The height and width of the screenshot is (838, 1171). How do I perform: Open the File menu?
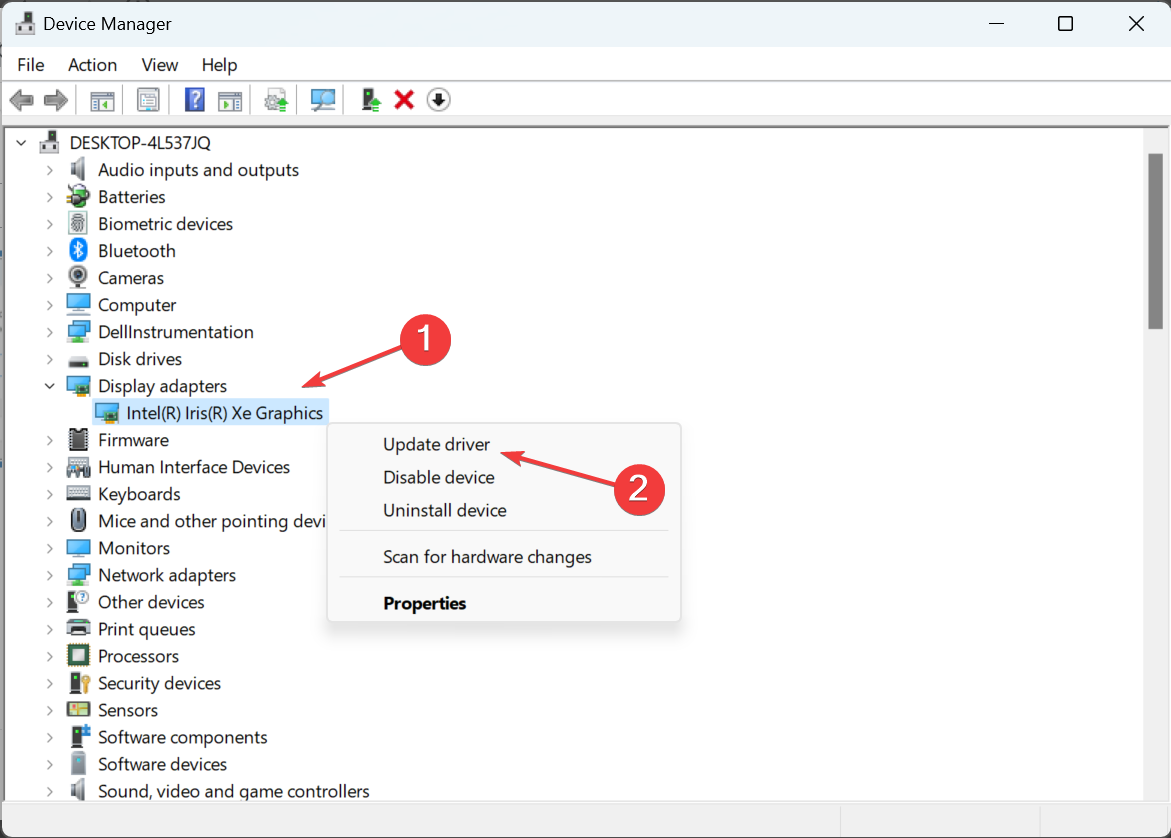pyautogui.click(x=31, y=65)
